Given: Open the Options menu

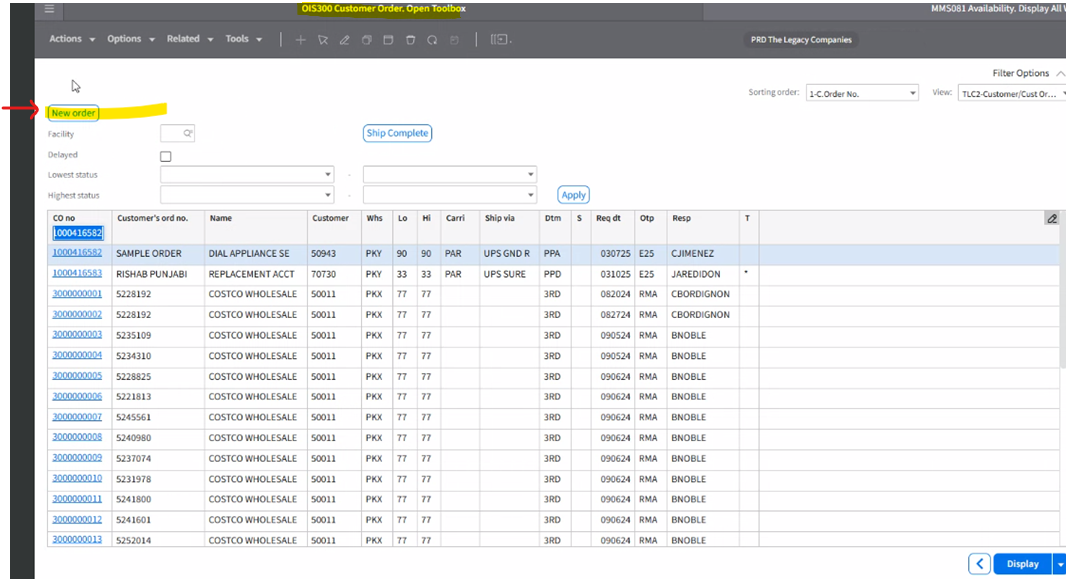Looking at the screenshot, I should 130,39.
